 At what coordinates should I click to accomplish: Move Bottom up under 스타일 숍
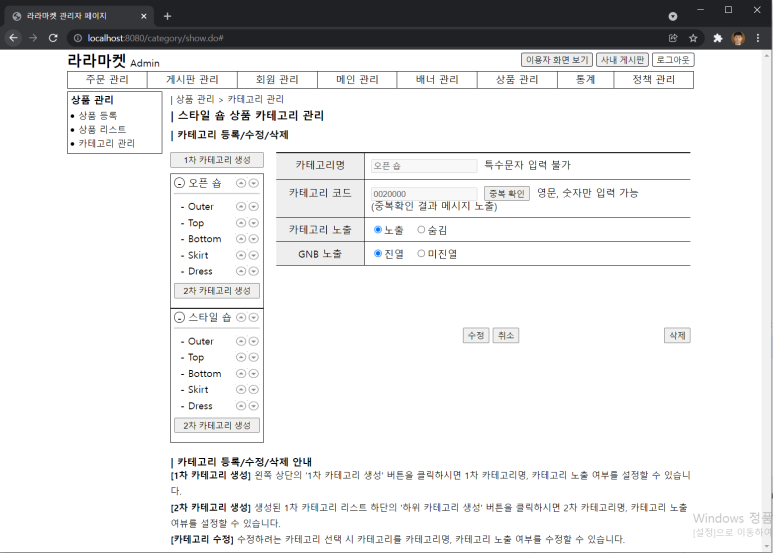point(241,374)
